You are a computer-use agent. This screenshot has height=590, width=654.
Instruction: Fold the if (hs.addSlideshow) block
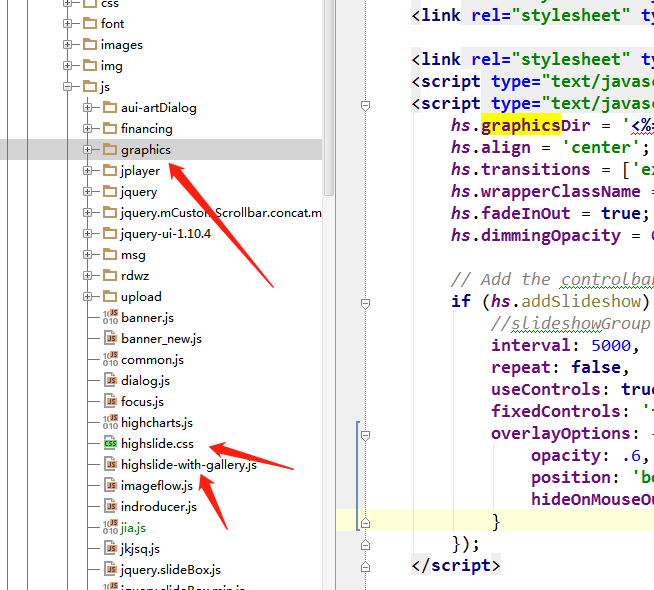point(365,304)
